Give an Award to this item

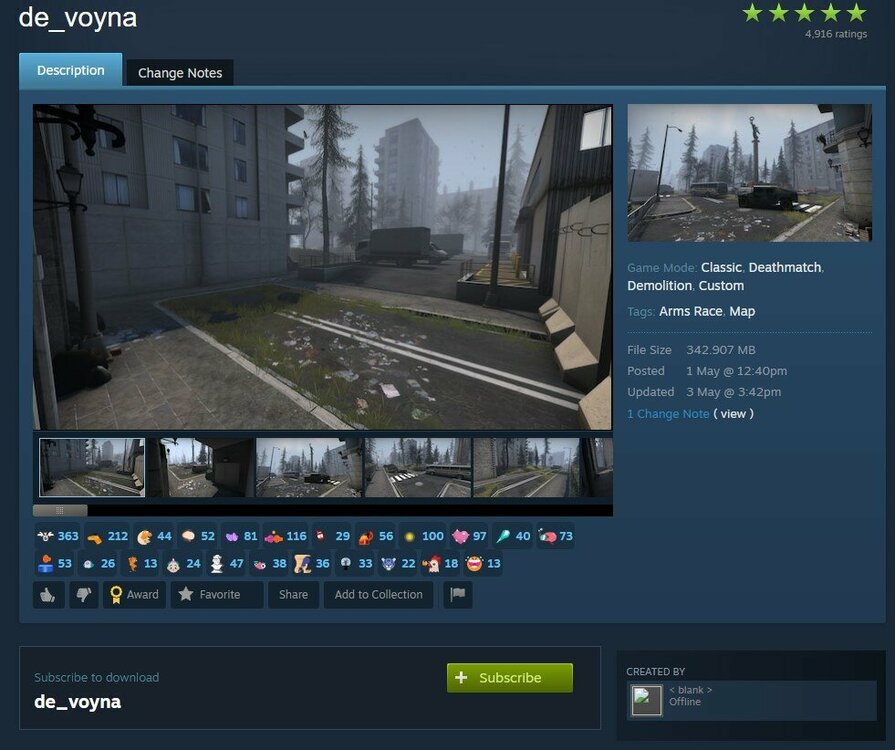[x=133, y=595]
